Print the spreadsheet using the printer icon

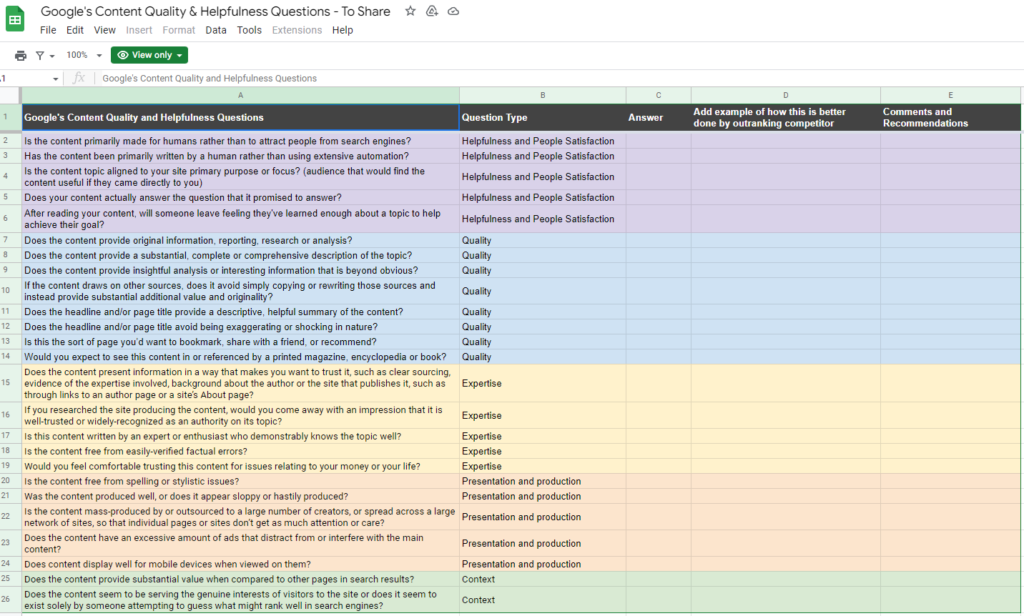point(21,56)
